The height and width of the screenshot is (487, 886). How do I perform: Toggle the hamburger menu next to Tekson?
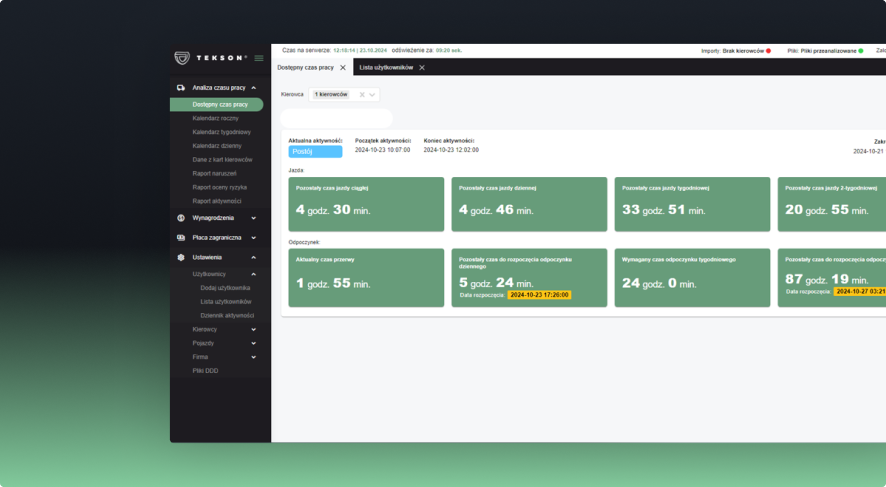(259, 58)
